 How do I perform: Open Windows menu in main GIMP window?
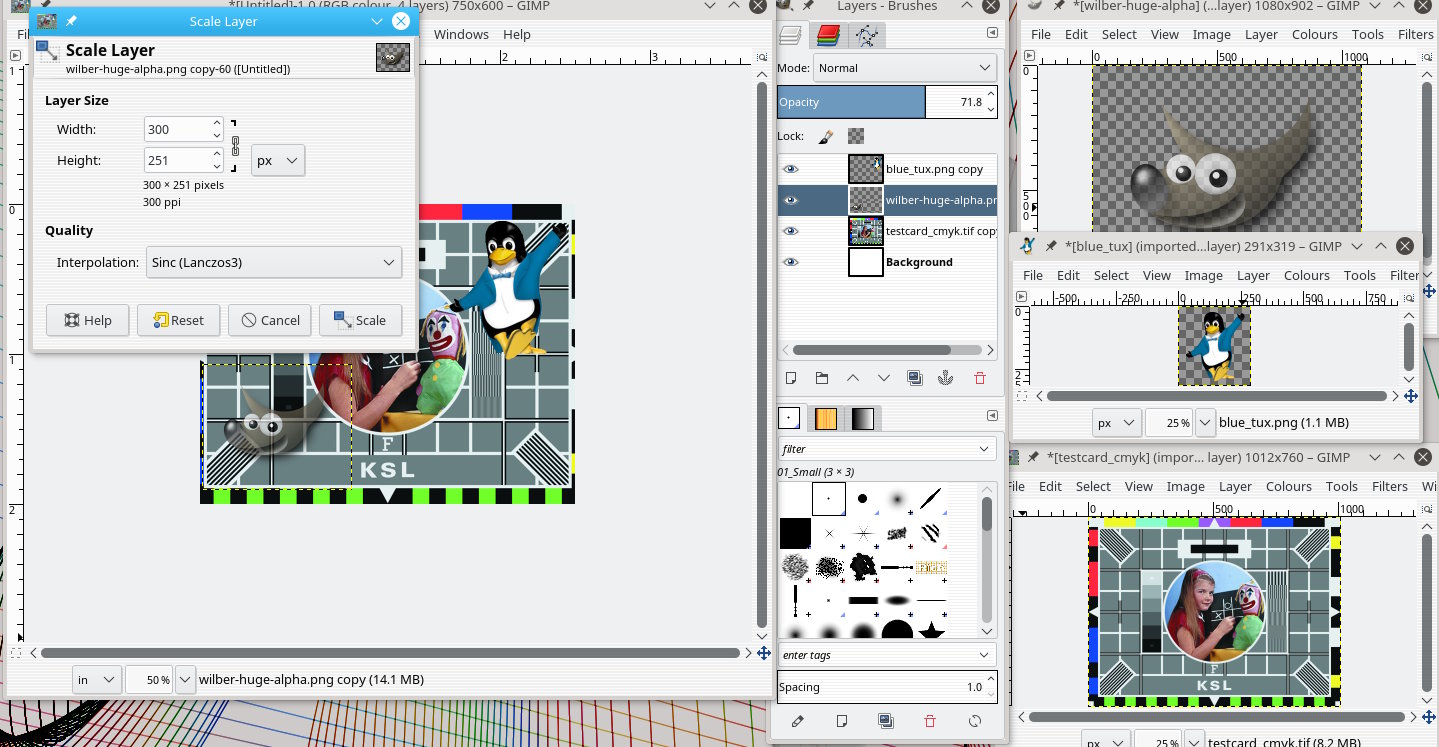click(x=461, y=34)
